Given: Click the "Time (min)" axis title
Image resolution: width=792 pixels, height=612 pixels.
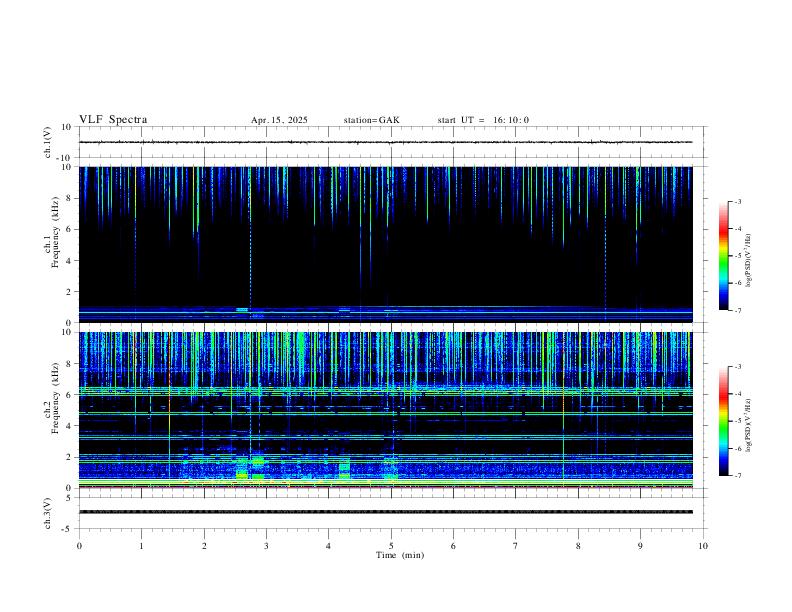Looking at the screenshot, I should click(x=400, y=555).
